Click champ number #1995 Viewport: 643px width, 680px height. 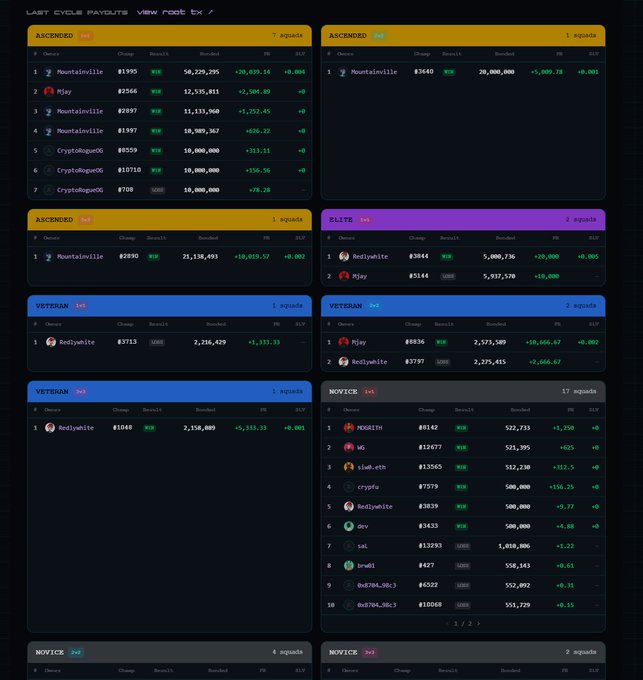pyautogui.click(x=127, y=72)
